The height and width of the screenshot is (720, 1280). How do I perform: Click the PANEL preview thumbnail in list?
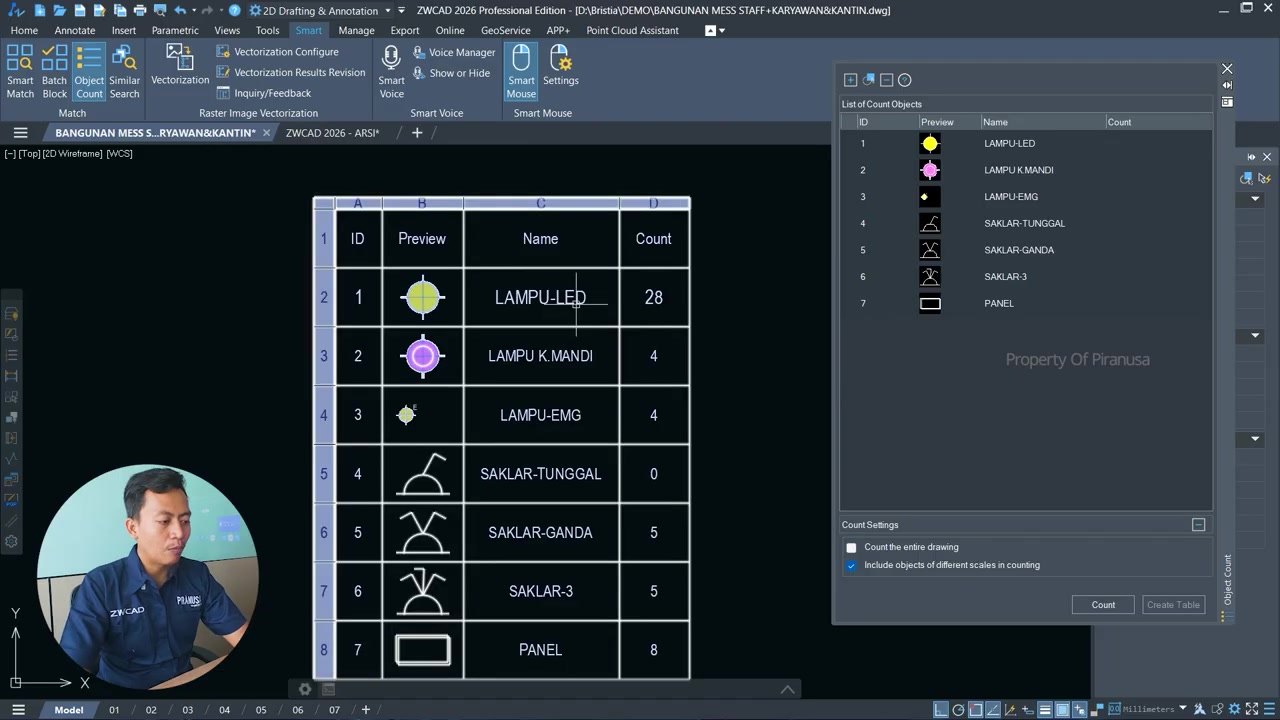(x=930, y=304)
